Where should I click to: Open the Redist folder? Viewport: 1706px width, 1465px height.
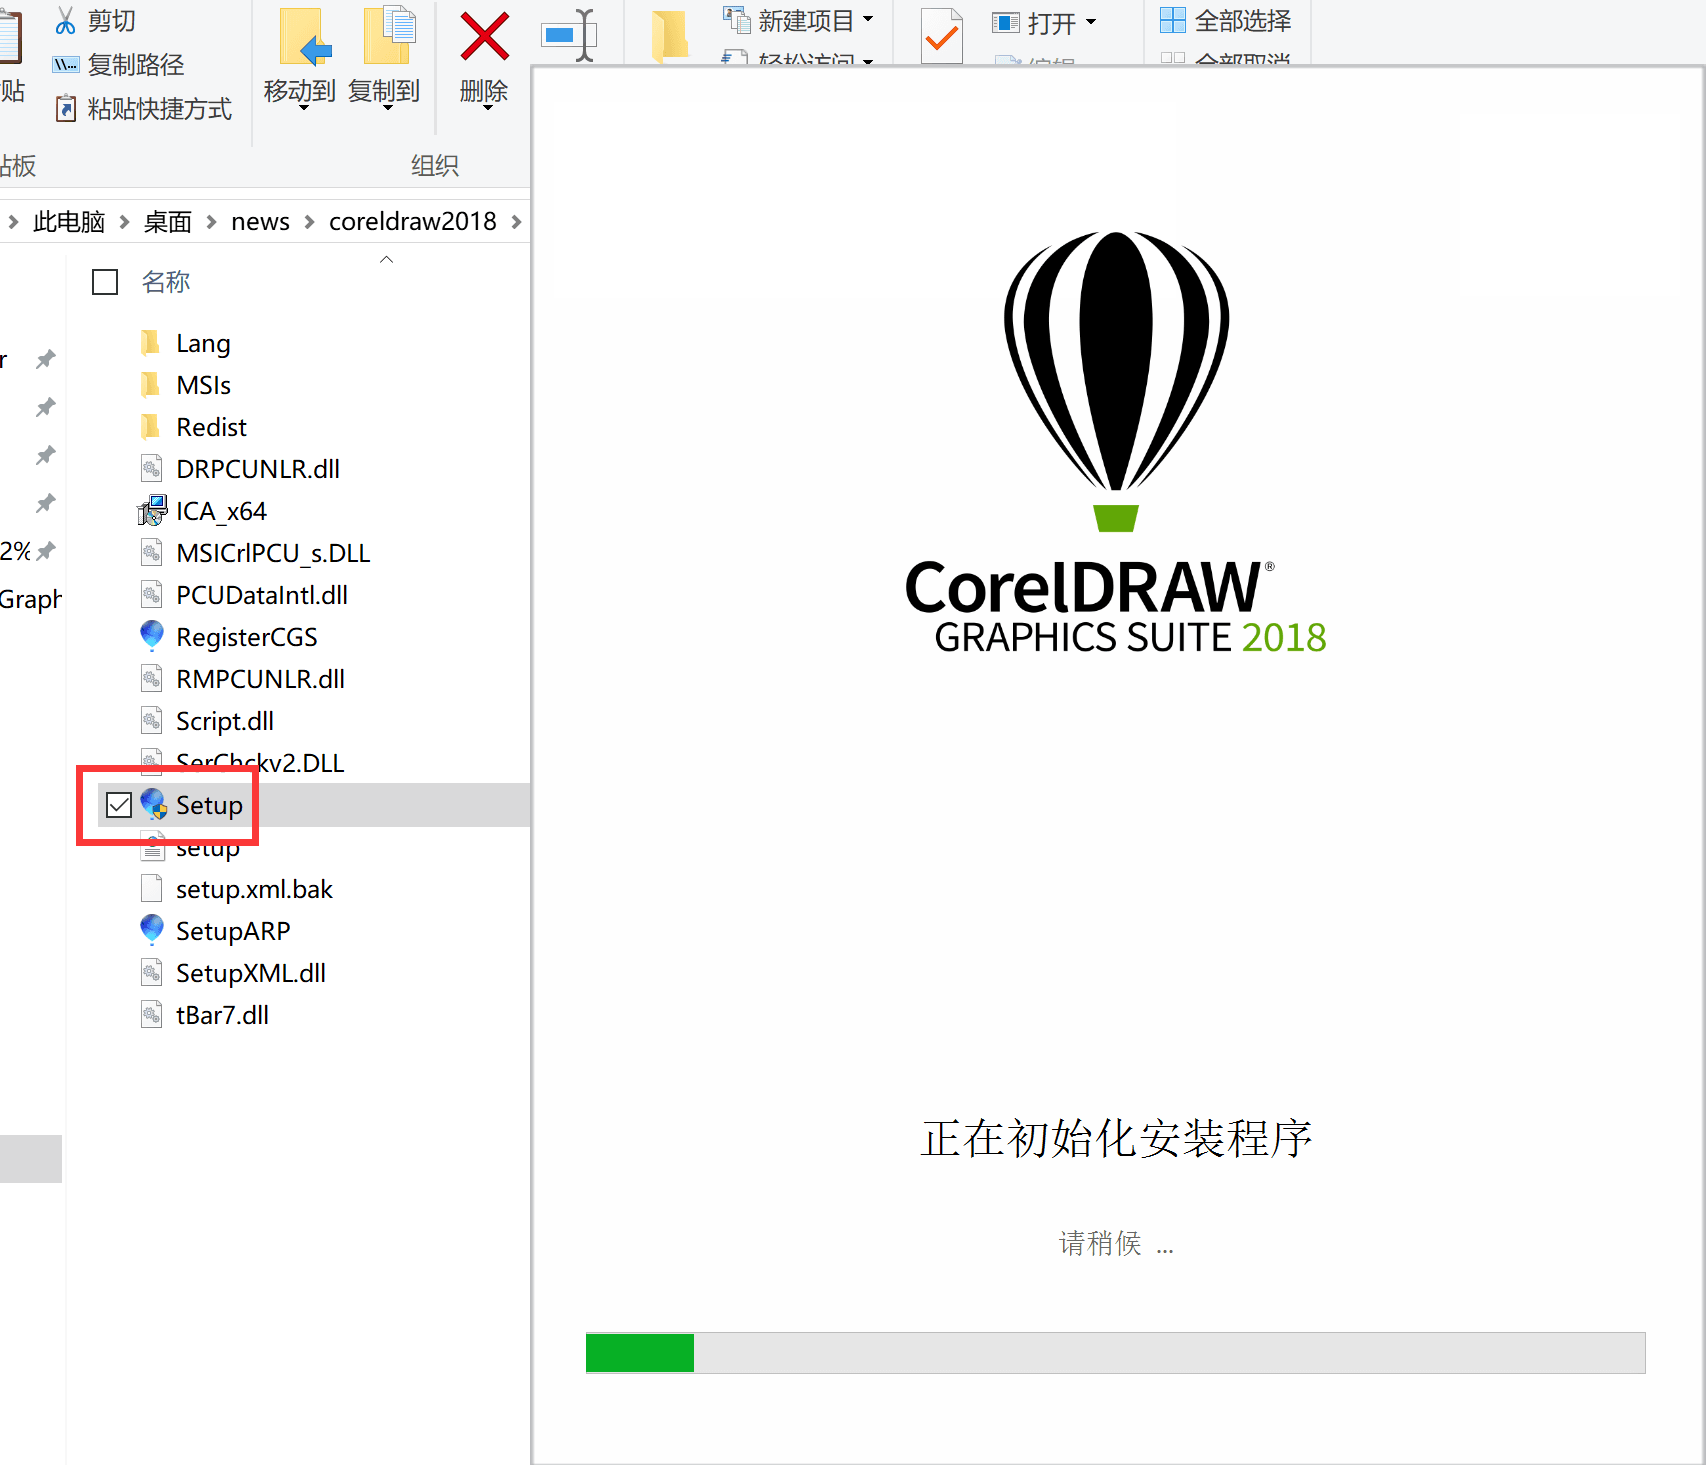[x=209, y=426]
